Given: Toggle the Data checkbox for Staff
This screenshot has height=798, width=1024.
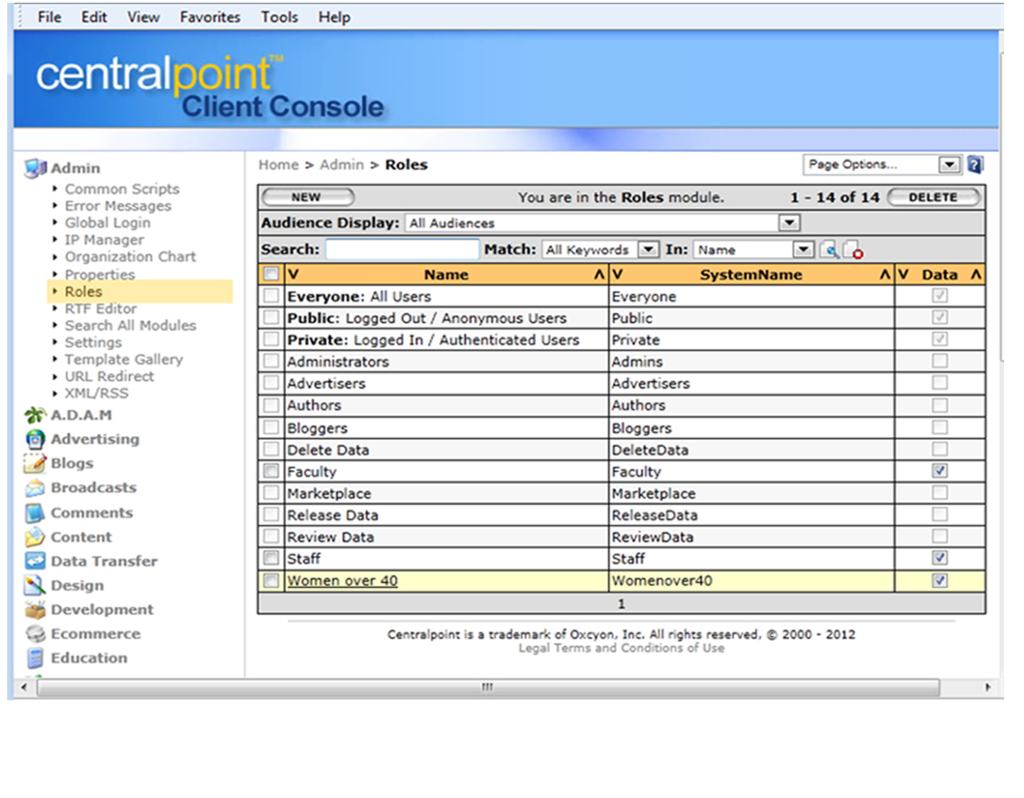Looking at the screenshot, I should [x=940, y=558].
